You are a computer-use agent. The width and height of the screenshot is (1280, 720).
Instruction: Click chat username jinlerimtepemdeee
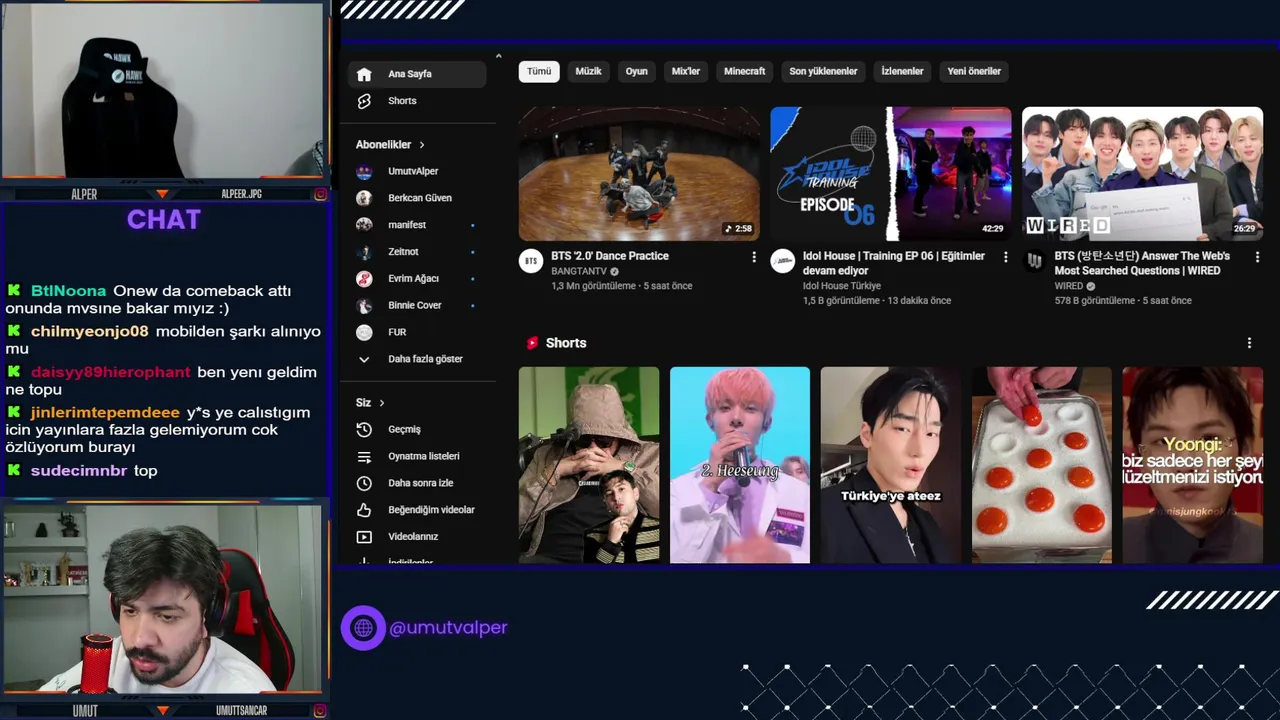pyautogui.click(x=106, y=412)
